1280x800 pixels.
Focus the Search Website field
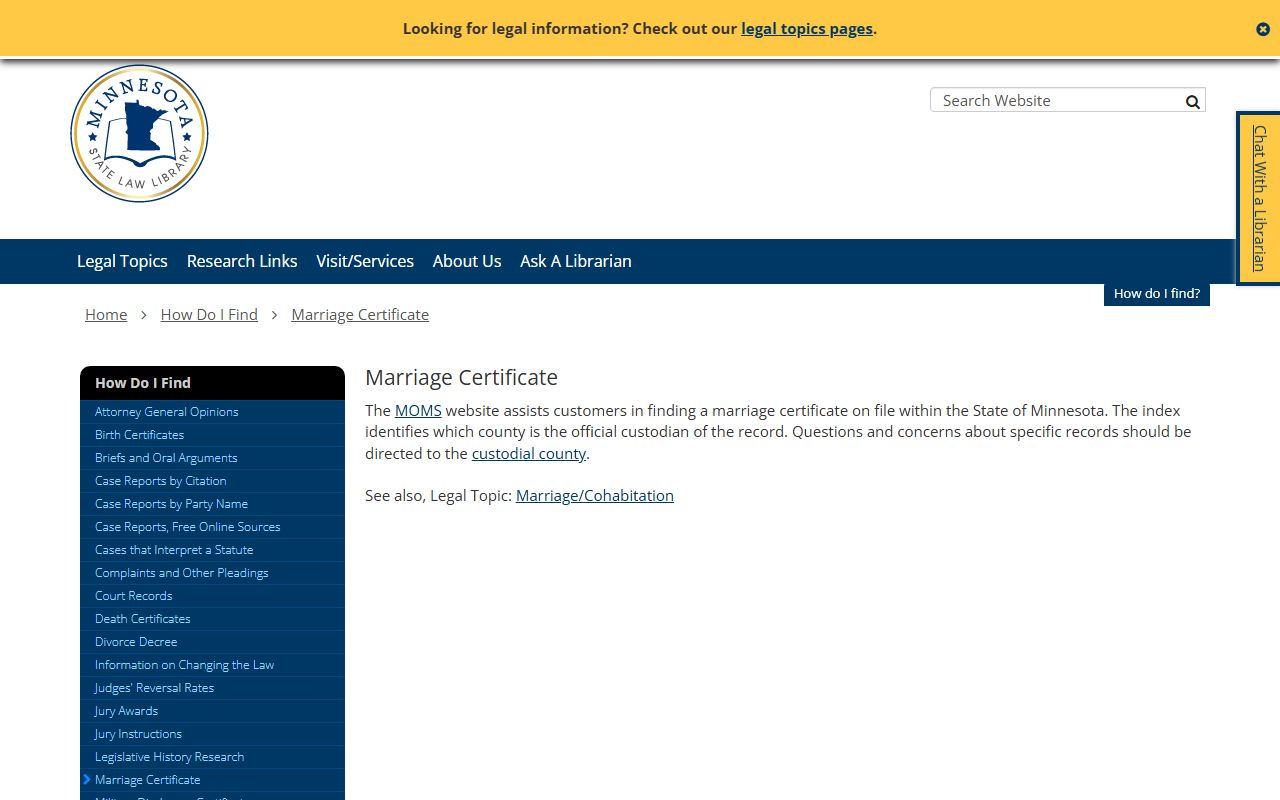pyautogui.click(x=1058, y=100)
